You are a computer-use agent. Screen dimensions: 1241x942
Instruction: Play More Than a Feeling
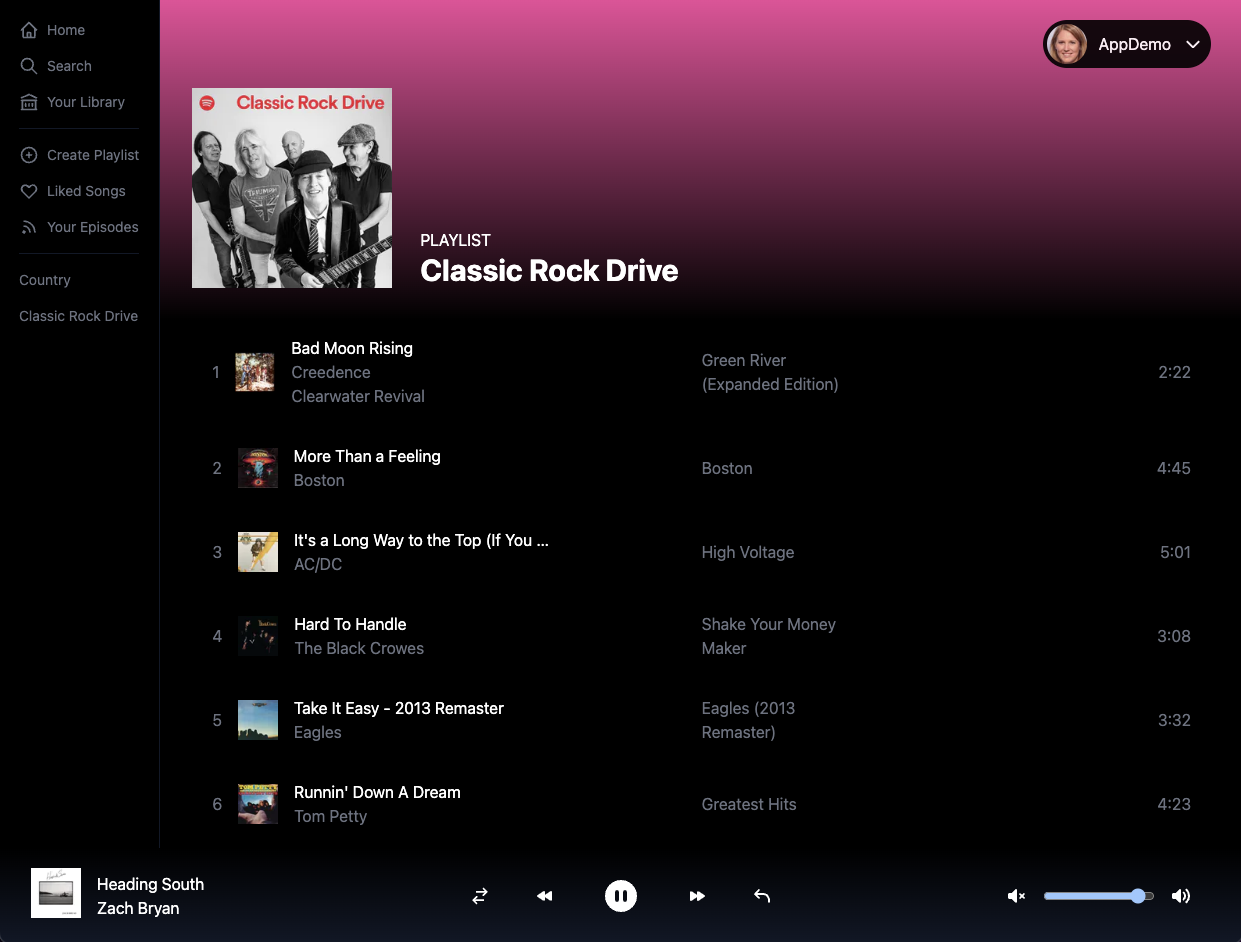(367, 456)
